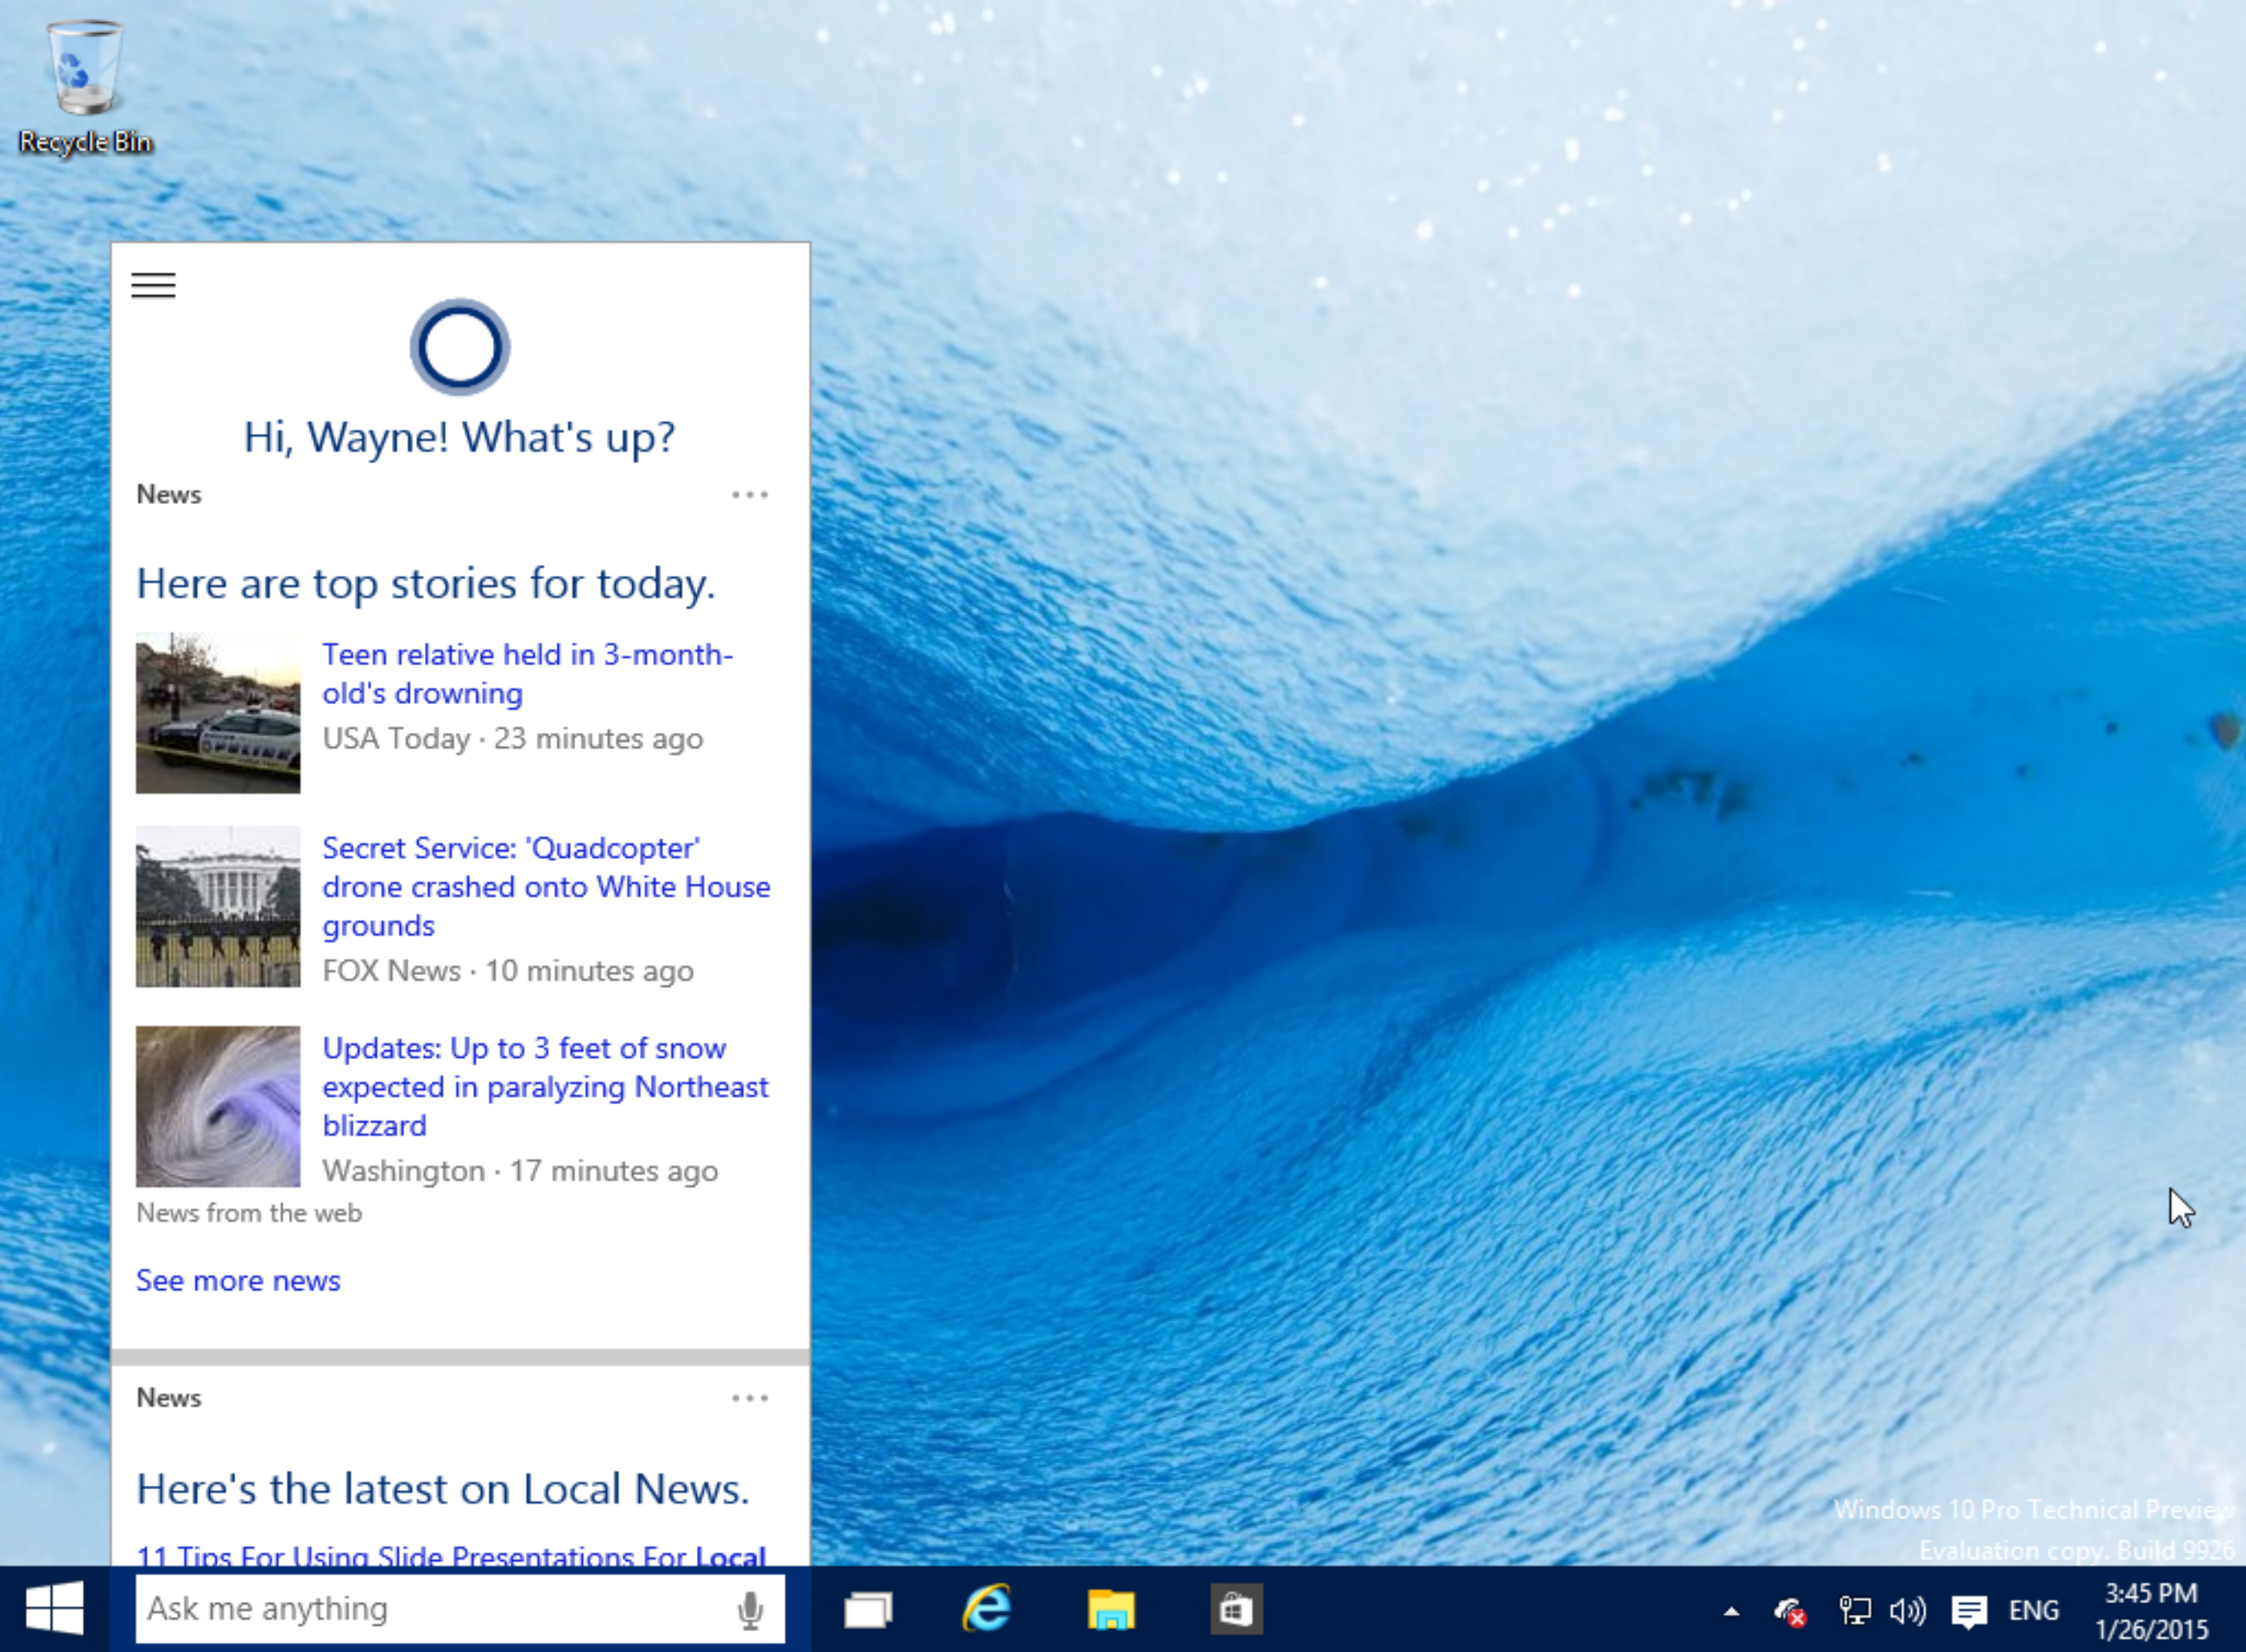Expand the first News section options
Screen dimensions: 2246x1652
coord(750,495)
